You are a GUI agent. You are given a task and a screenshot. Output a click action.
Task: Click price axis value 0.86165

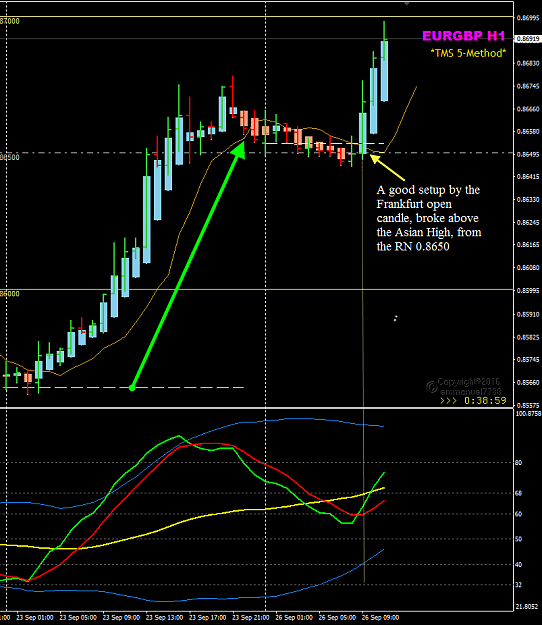(528, 245)
